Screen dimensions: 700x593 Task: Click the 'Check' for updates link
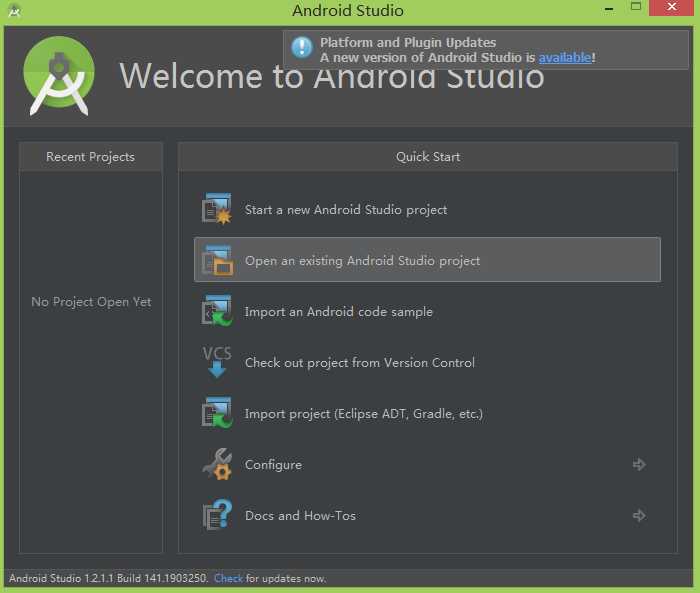(229, 578)
